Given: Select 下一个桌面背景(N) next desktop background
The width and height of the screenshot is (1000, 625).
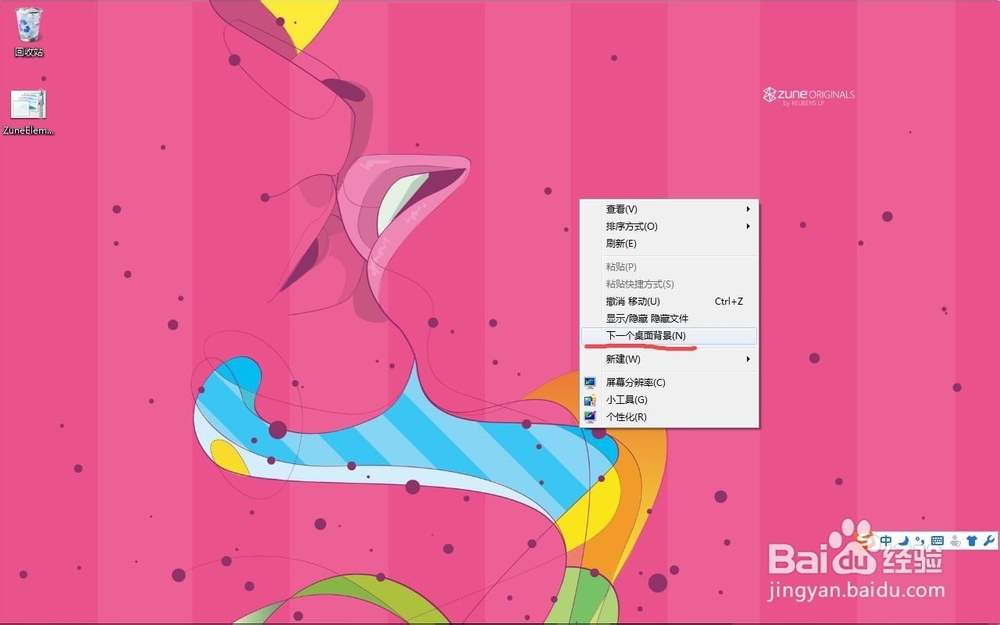Looking at the screenshot, I should [646, 337].
